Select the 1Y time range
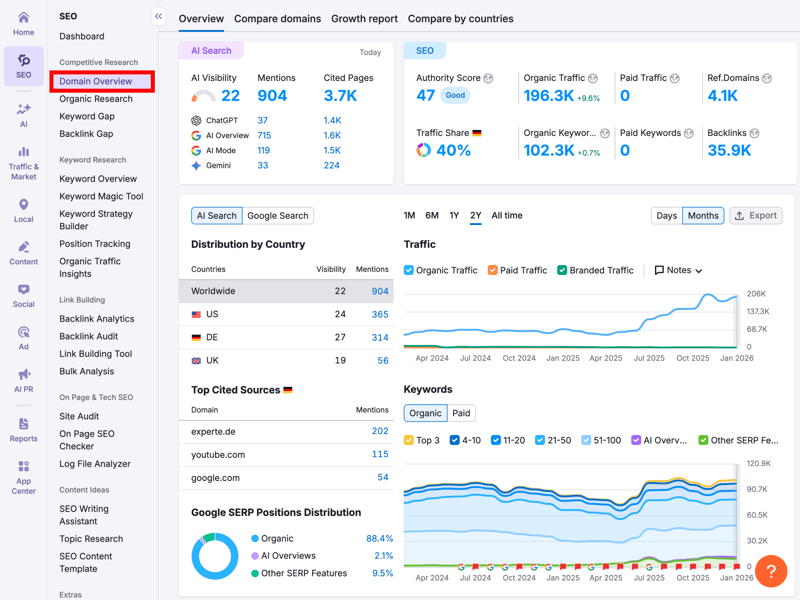The width and height of the screenshot is (800, 600). tap(454, 216)
